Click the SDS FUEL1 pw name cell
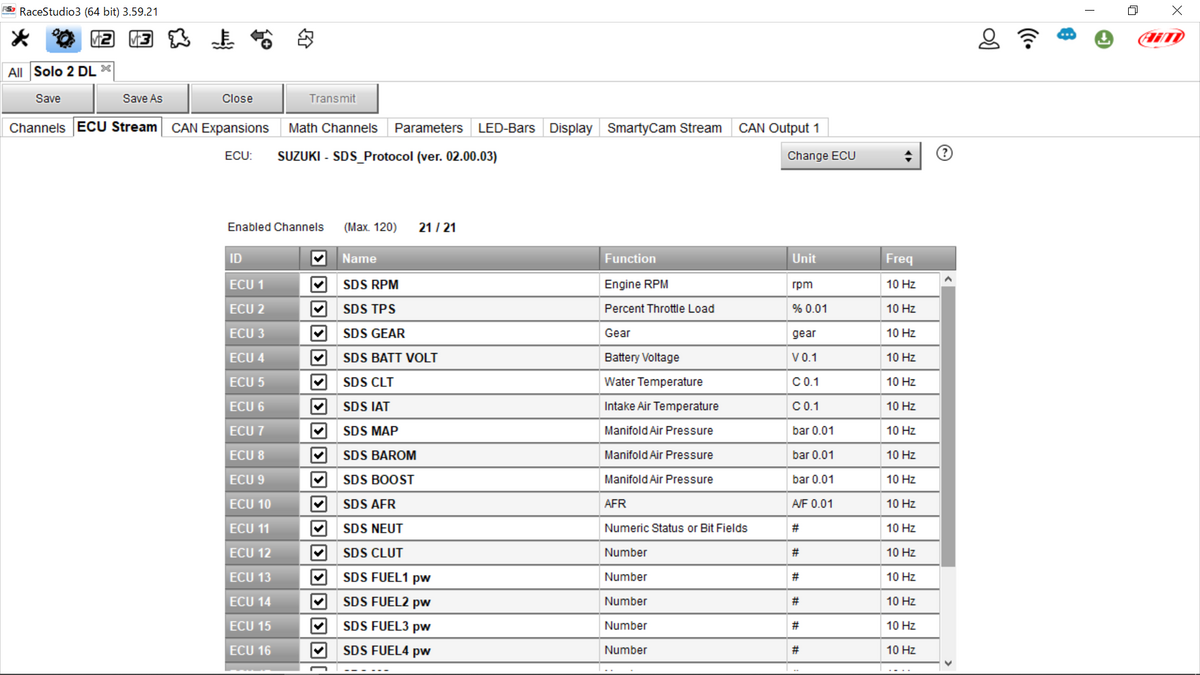 (468, 577)
